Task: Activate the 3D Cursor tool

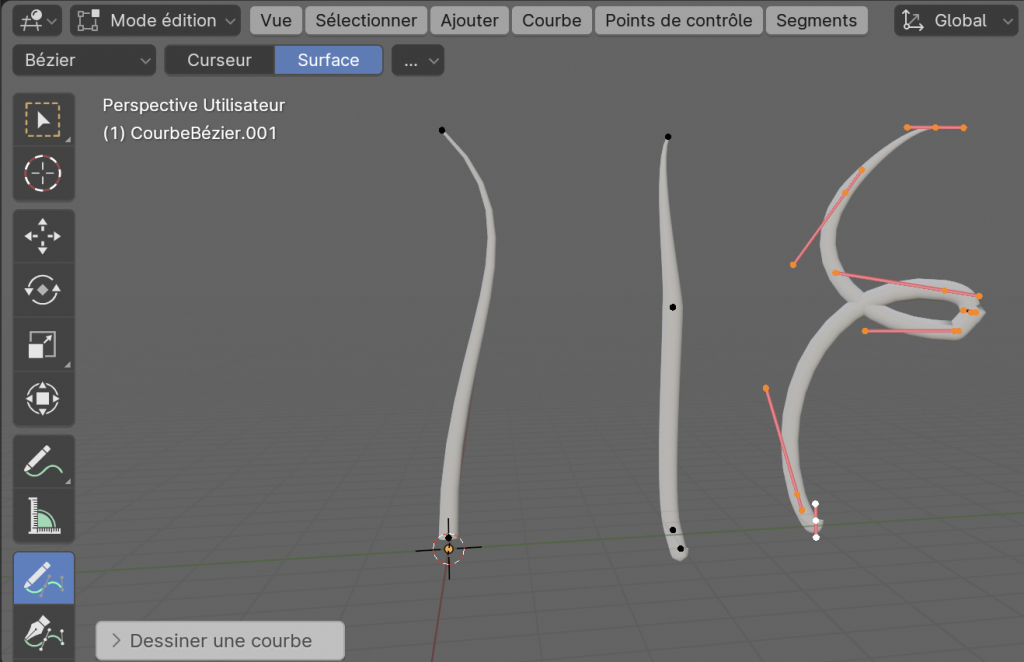Action: tap(43, 174)
